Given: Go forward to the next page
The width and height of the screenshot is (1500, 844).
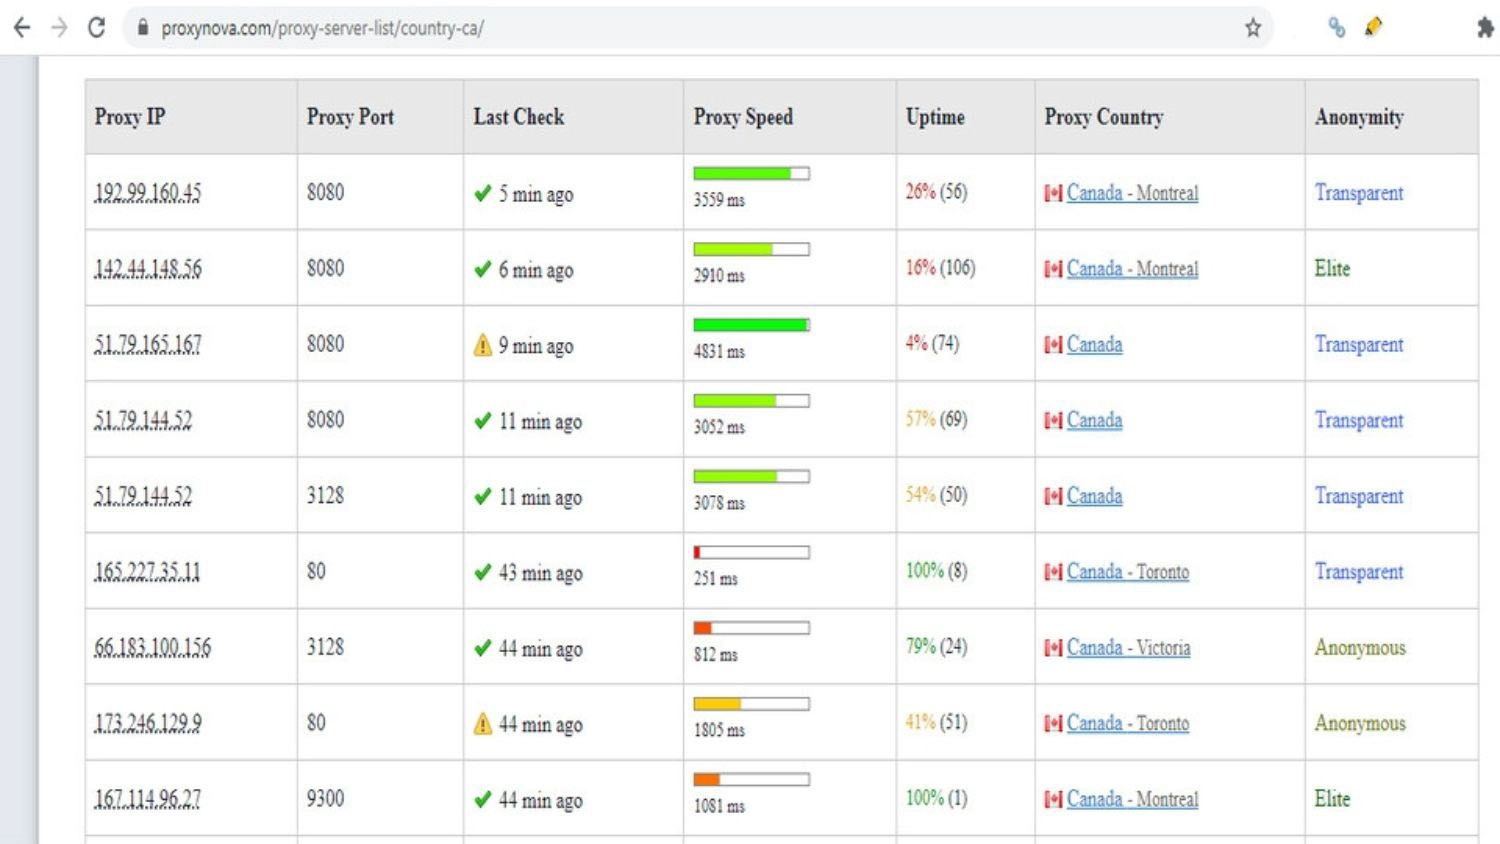Looking at the screenshot, I should pyautogui.click(x=59, y=28).
